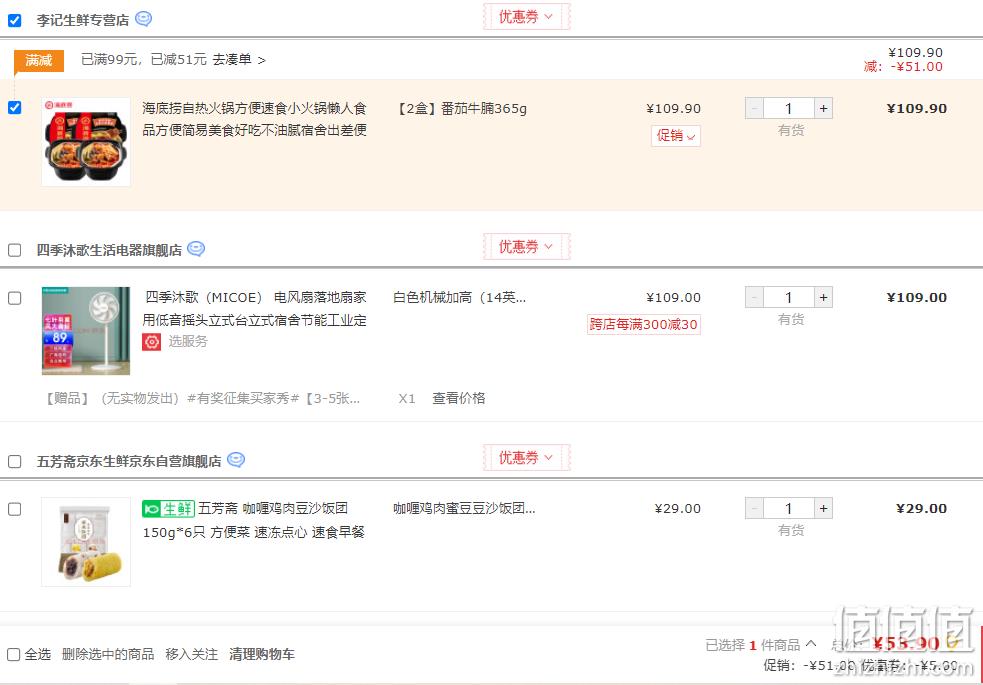The height and width of the screenshot is (685, 983).
Task: Click 清理购物车 at the bottom
Action: [261, 654]
